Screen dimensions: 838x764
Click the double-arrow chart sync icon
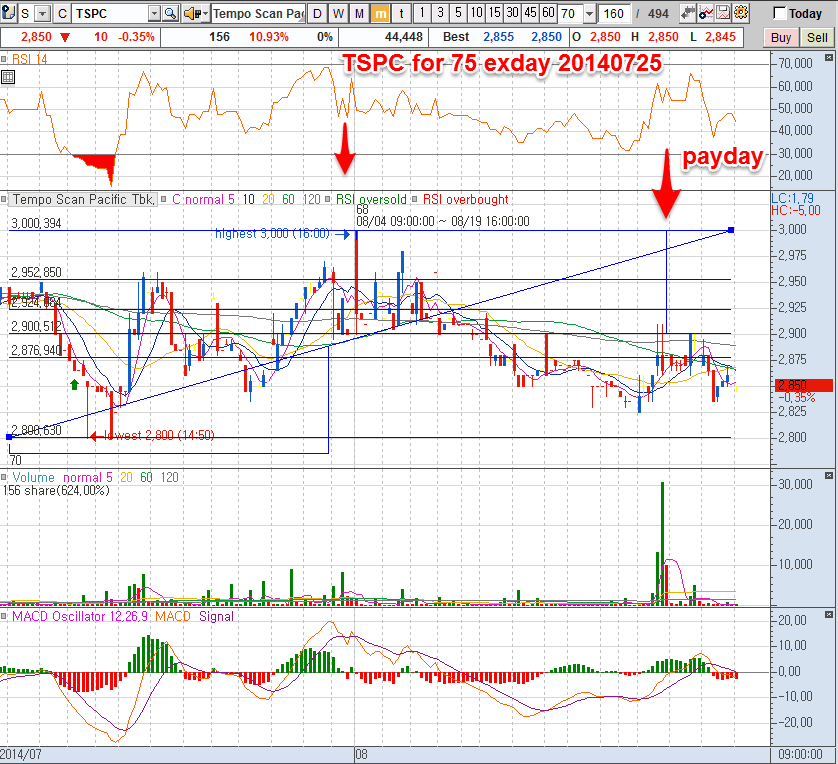click(x=688, y=13)
